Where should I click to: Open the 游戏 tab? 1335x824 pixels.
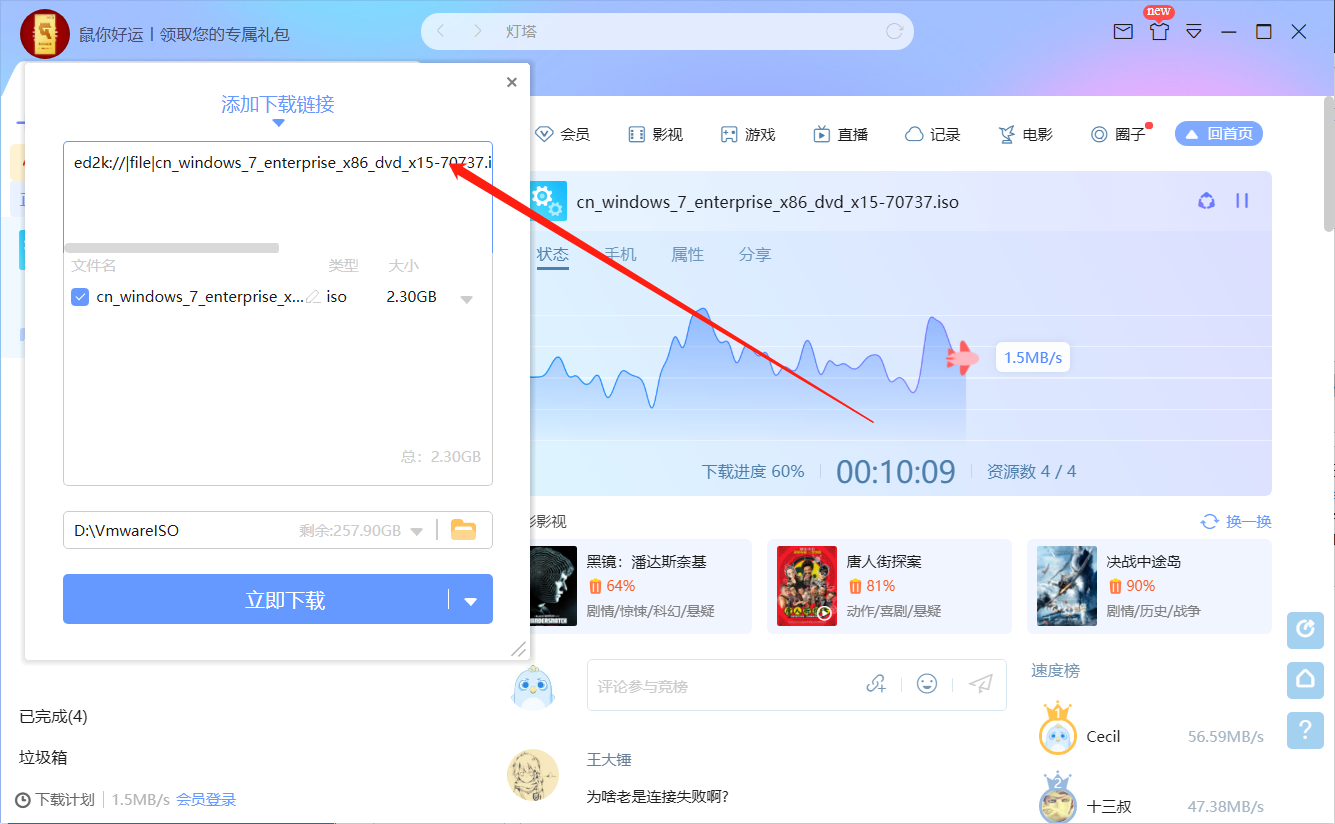pyautogui.click(x=748, y=134)
